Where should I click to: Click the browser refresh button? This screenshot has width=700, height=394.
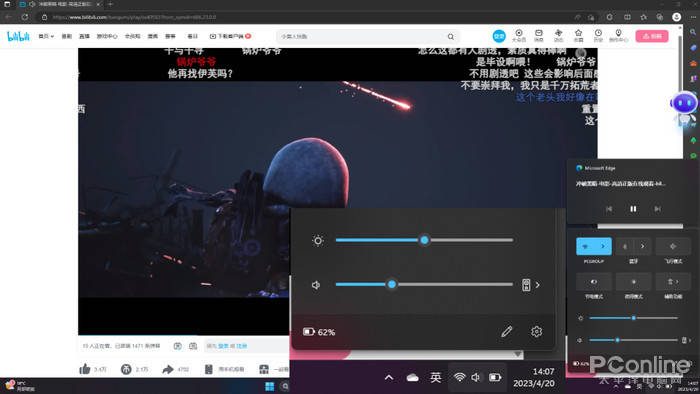coord(25,17)
